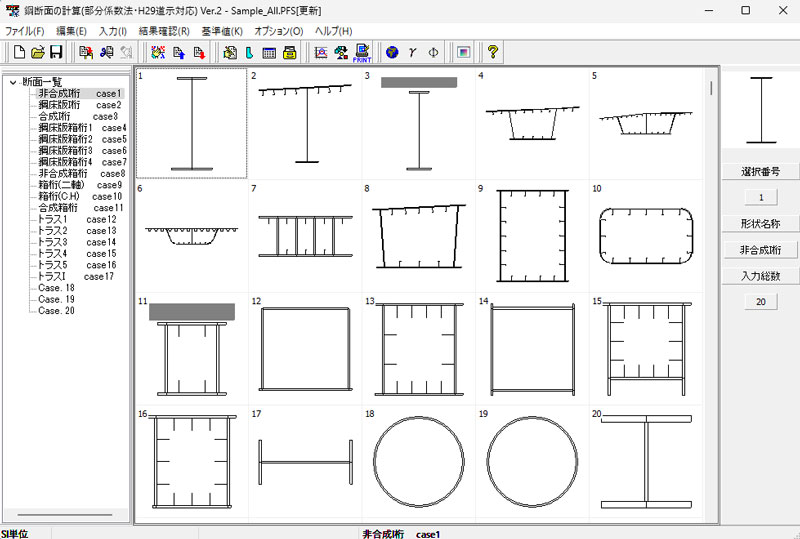The image size is (800, 539).
Task: Save with the floppy disk icon
Action: coord(56,52)
